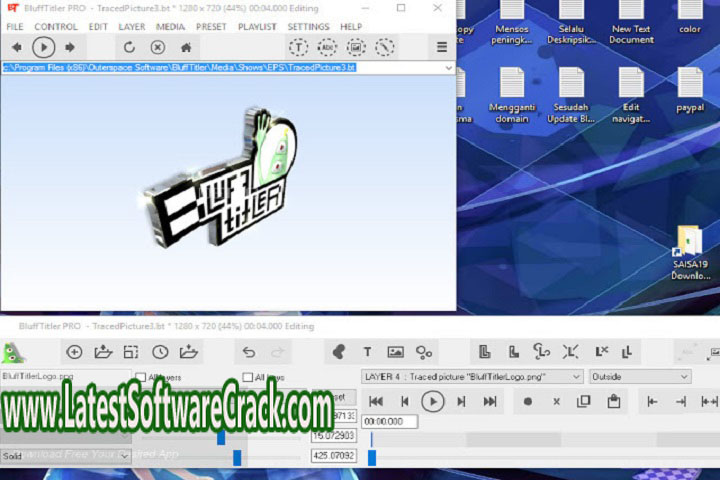720x480 pixels.
Task: Open the PLAYLIST menu
Action: (x=256, y=27)
